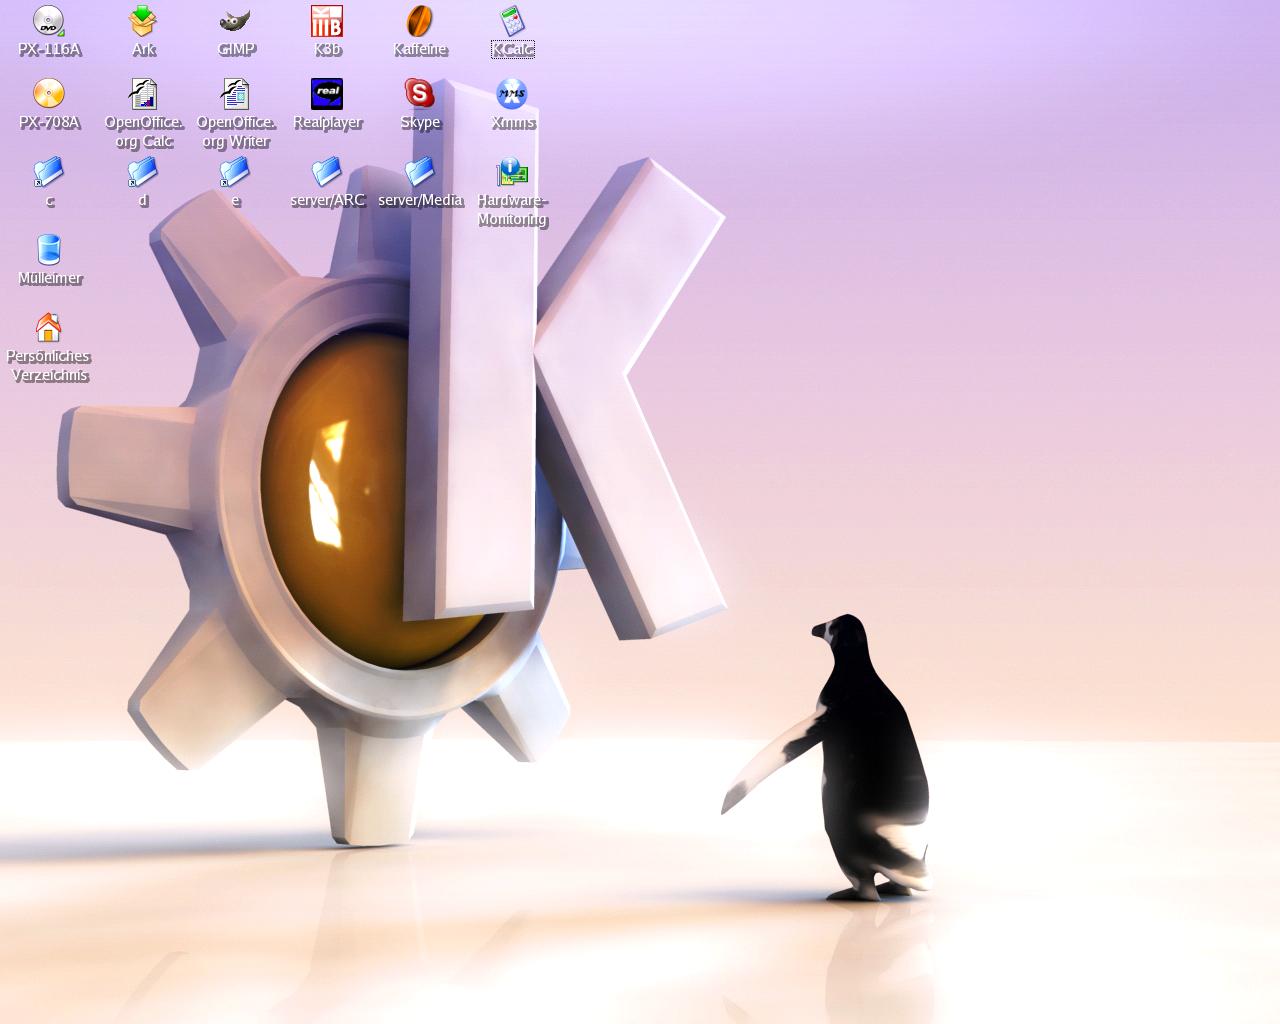Open the folder shortcut named c
The height and width of the screenshot is (1024, 1280).
pyautogui.click(x=49, y=172)
